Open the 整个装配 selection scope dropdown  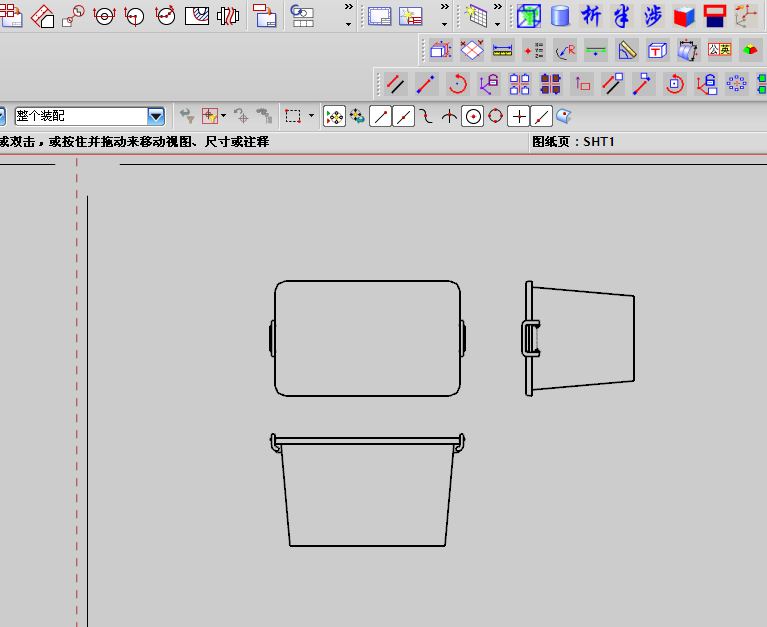click(x=156, y=116)
